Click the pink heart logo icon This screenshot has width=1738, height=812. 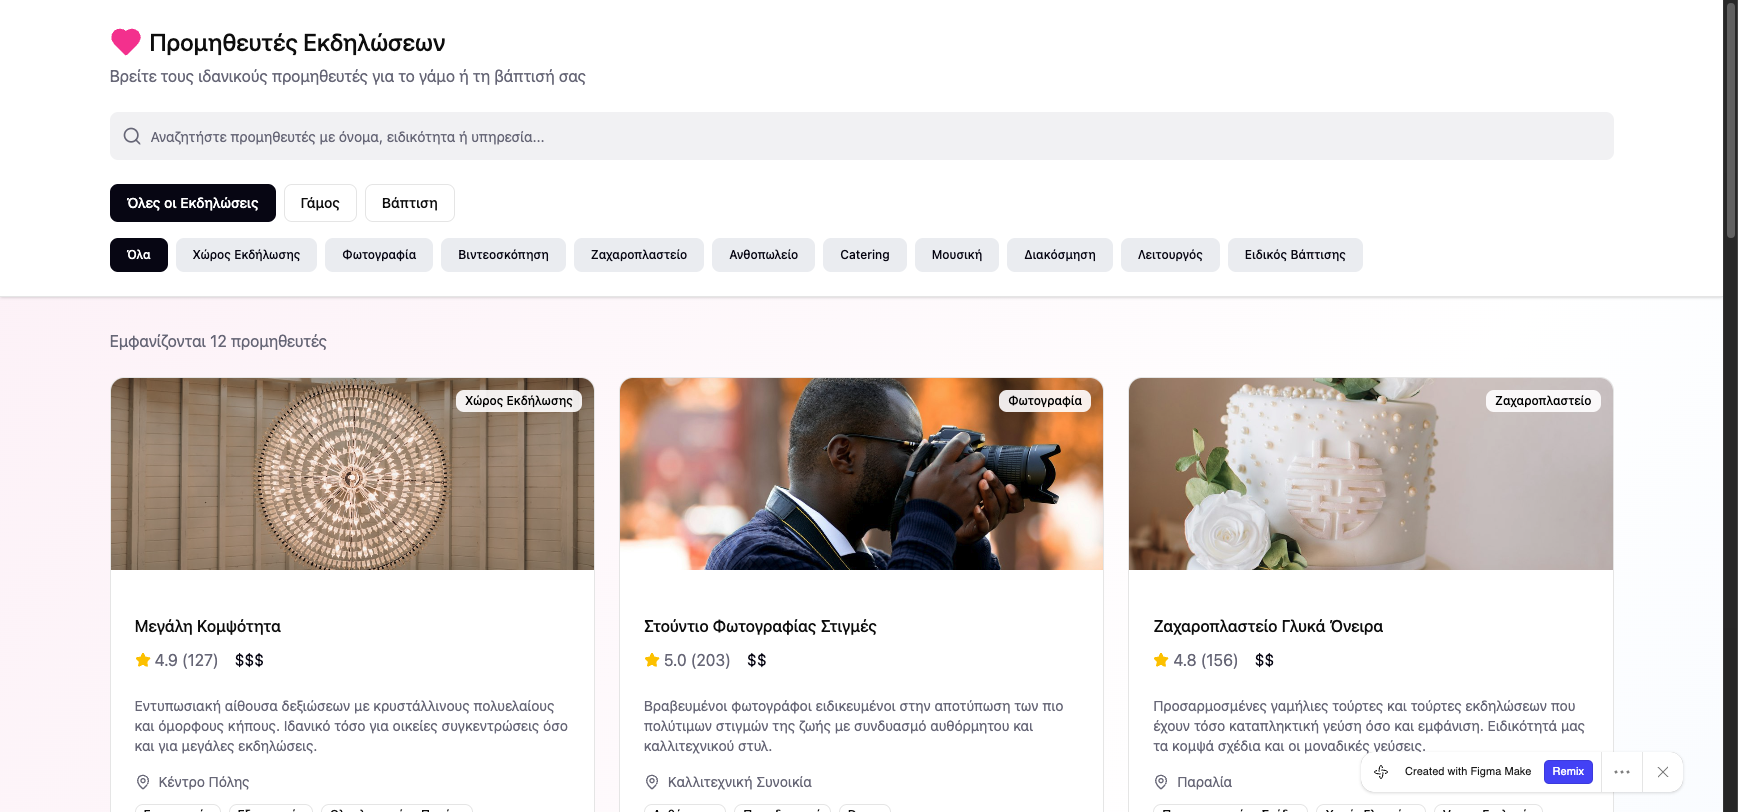125,42
